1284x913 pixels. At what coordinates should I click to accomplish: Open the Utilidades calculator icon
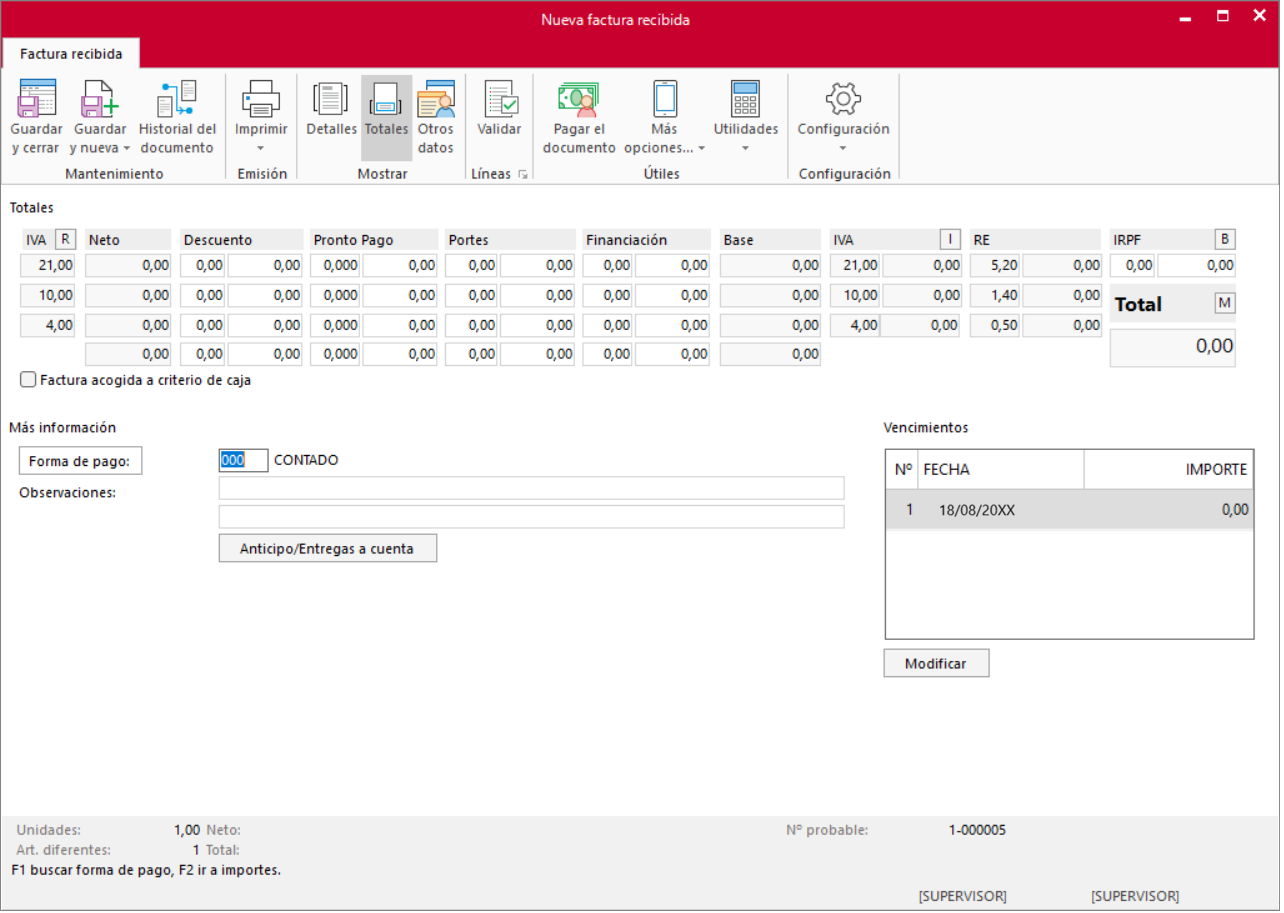[x=746, y=98]
